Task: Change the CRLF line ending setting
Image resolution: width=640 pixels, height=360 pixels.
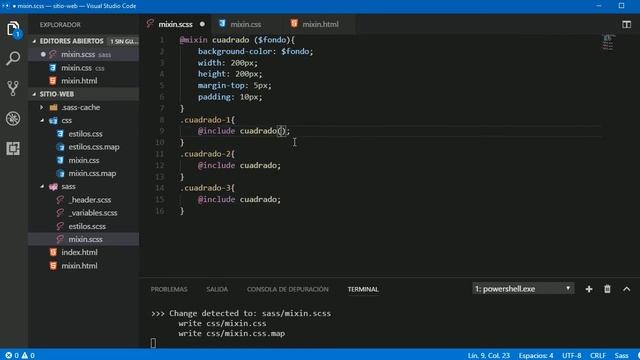Action: (x=598, y=356)
